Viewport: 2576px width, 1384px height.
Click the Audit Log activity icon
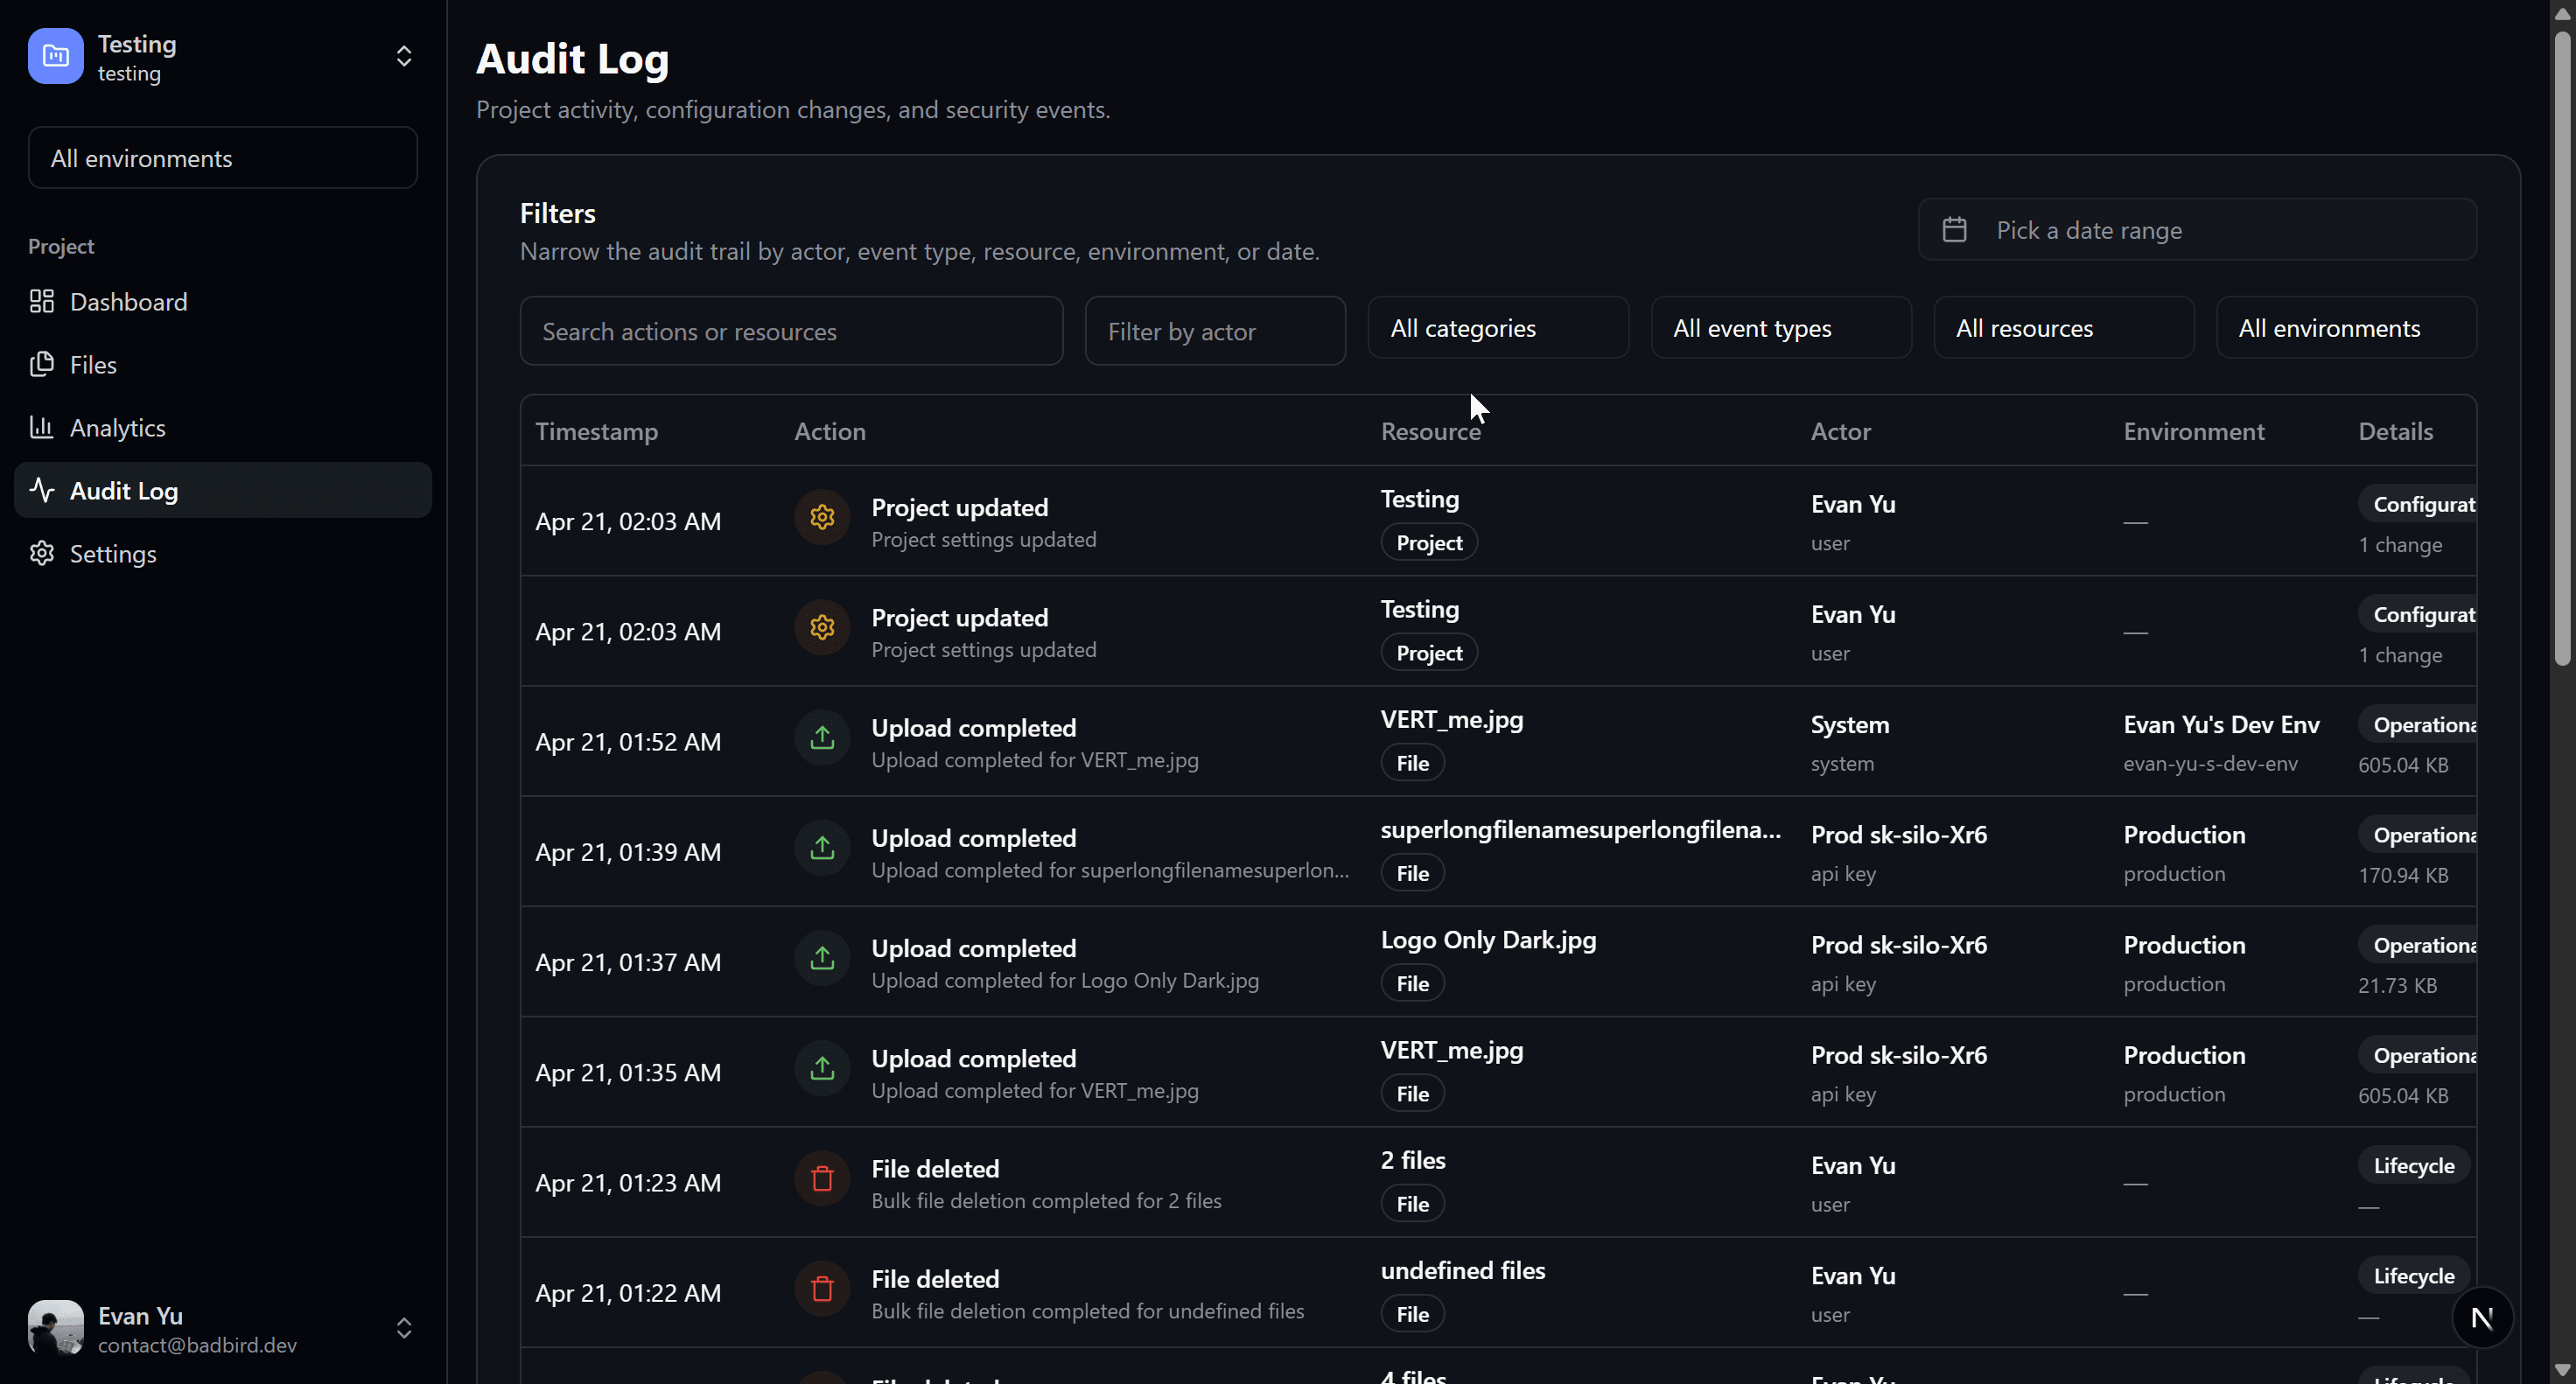[x=42, y=490]
